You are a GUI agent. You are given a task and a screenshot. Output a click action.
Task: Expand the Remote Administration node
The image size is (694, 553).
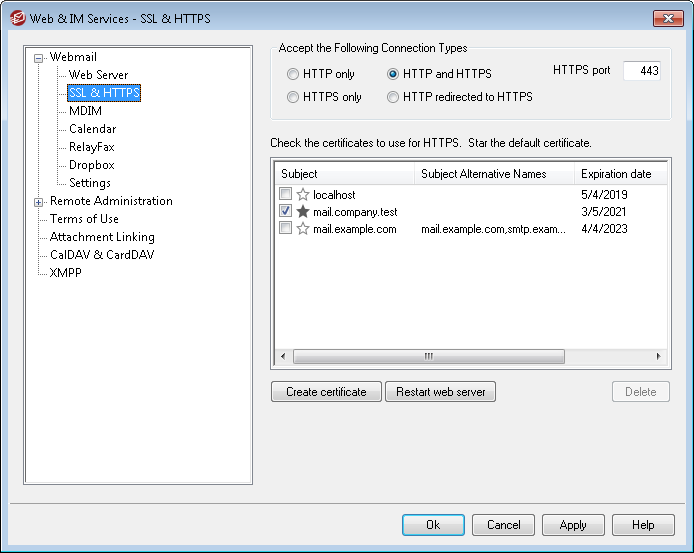tap(39, 202)
